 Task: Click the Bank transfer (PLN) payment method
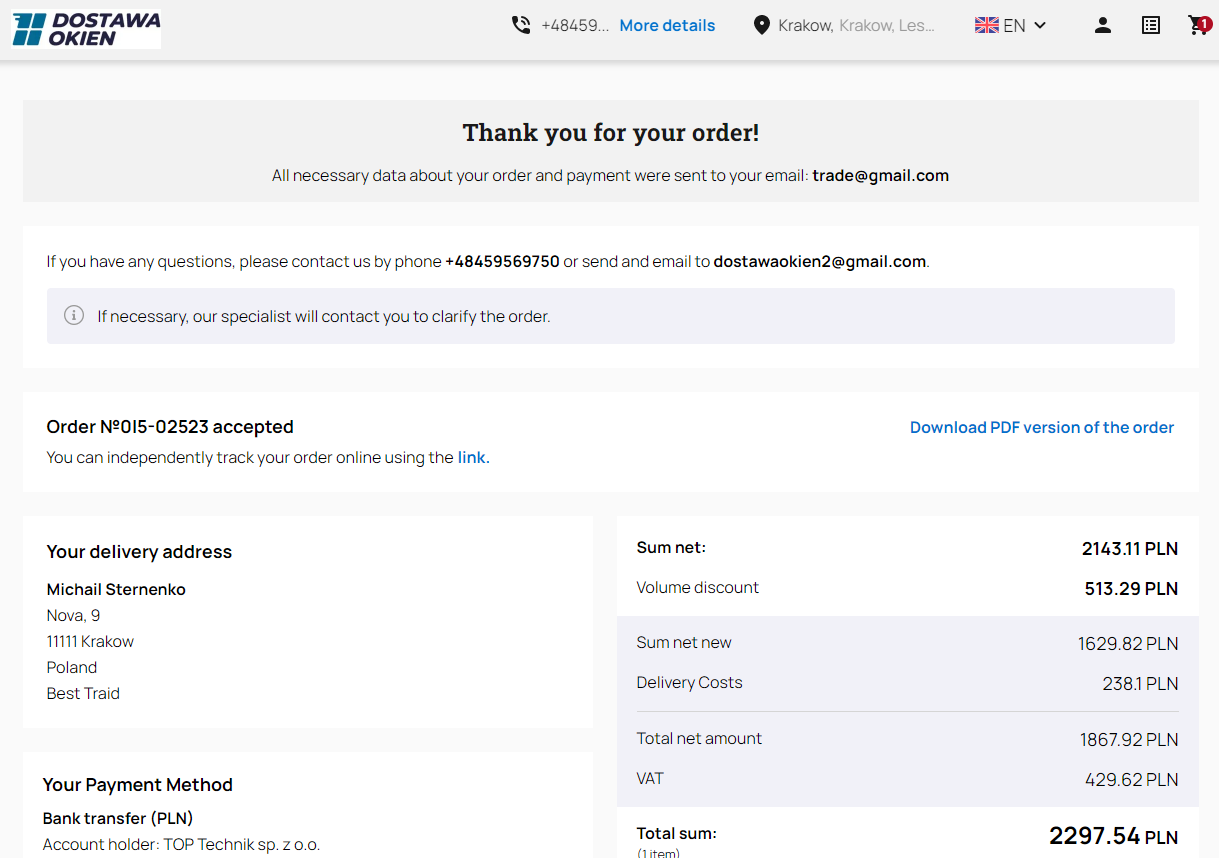pos(118,818)
